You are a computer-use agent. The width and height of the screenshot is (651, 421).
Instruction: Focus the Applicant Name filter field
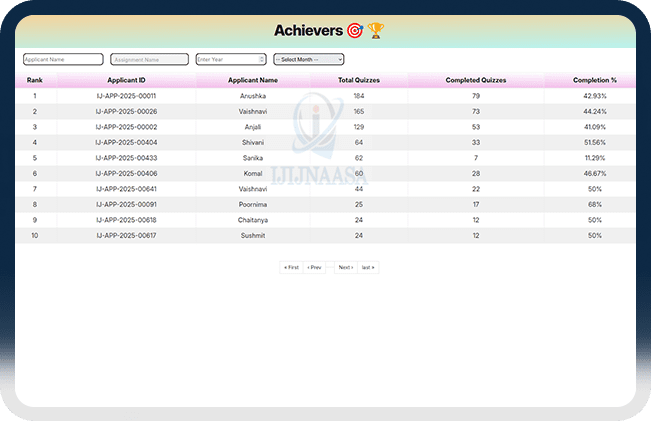point(63,60)
